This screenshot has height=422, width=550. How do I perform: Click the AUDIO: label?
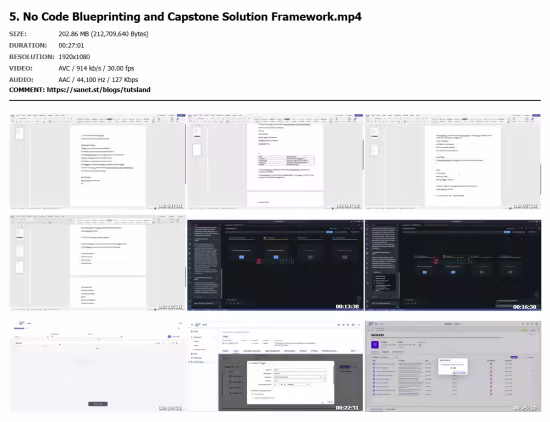coord(21,80)
